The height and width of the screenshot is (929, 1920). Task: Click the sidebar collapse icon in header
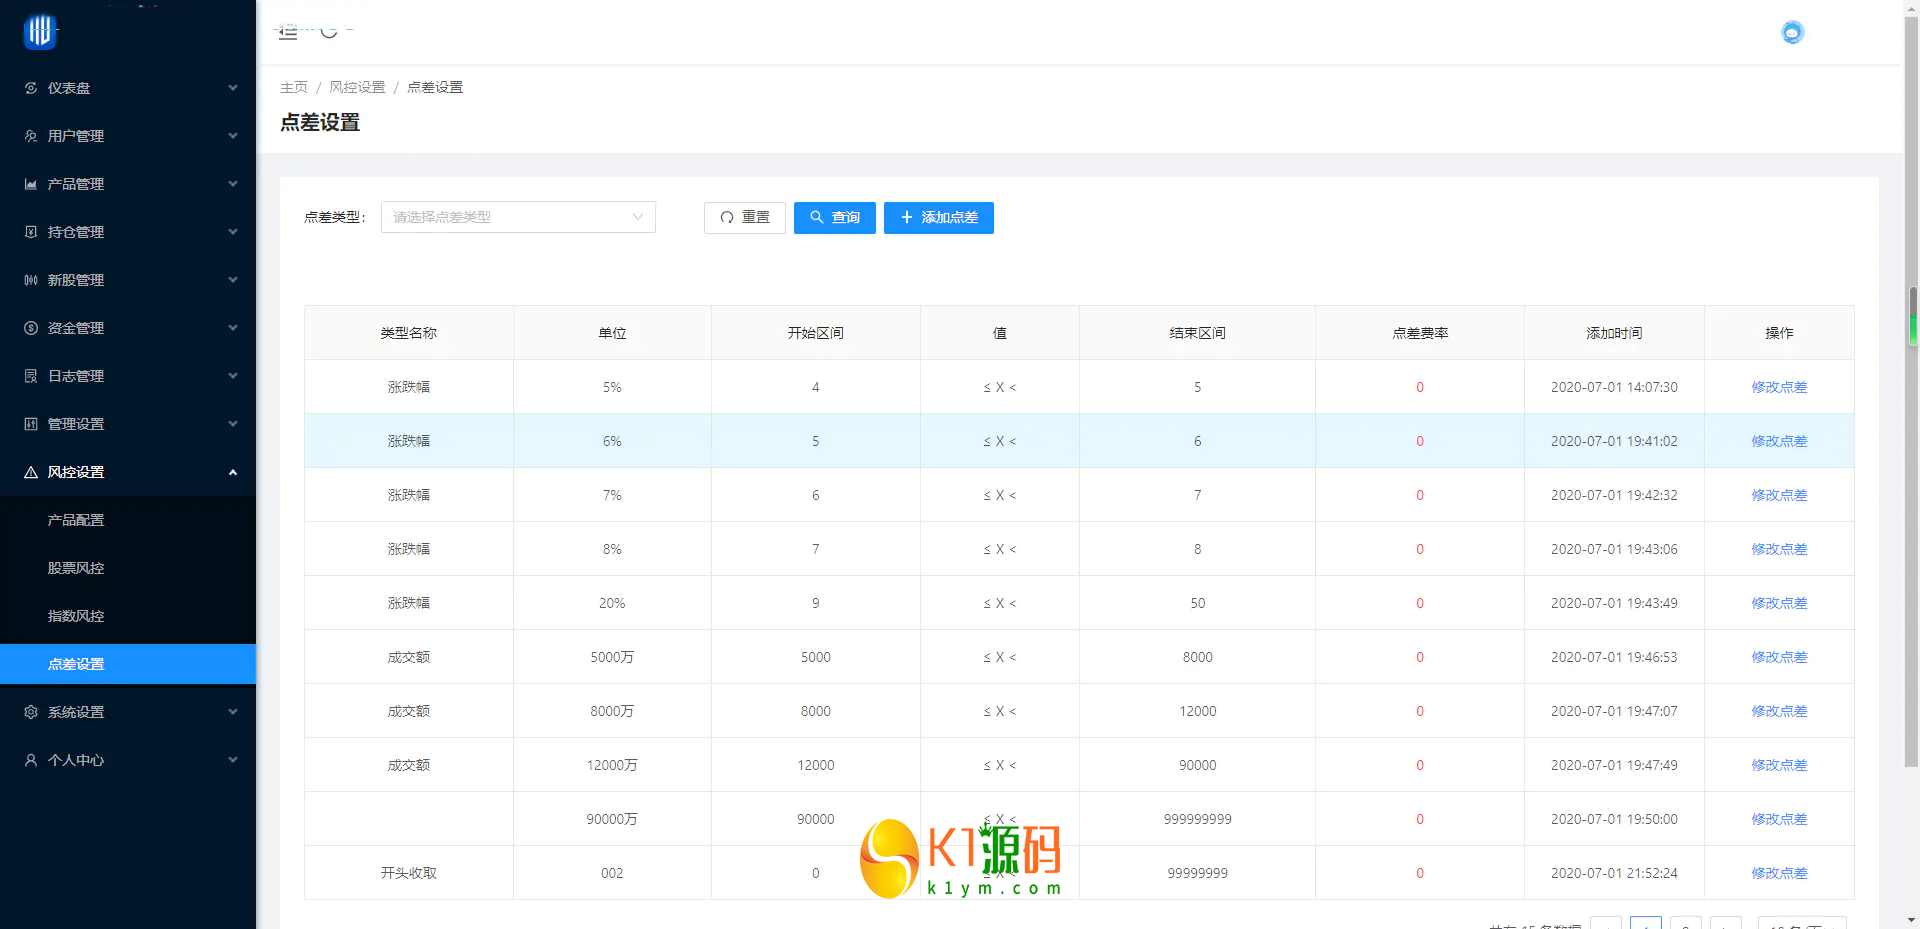pos(288,32)
